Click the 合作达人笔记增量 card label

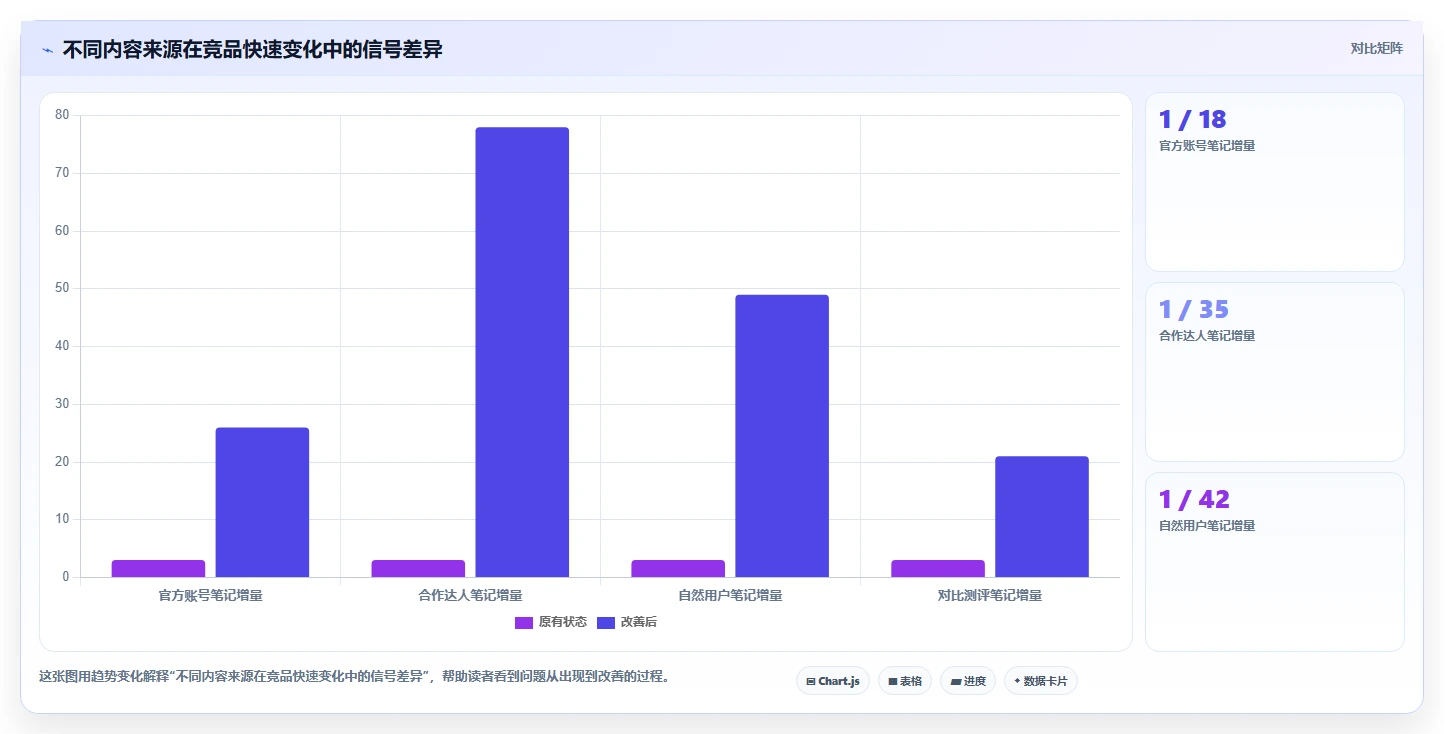pyautogui.click(x=1207, y=336)
